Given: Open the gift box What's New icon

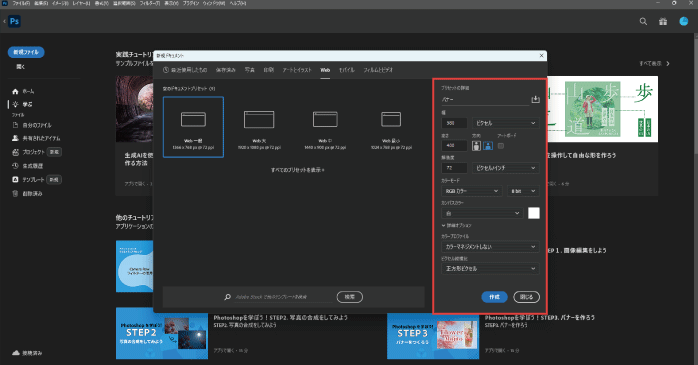Looking at the screenshot, I should [x=663, y=21].
